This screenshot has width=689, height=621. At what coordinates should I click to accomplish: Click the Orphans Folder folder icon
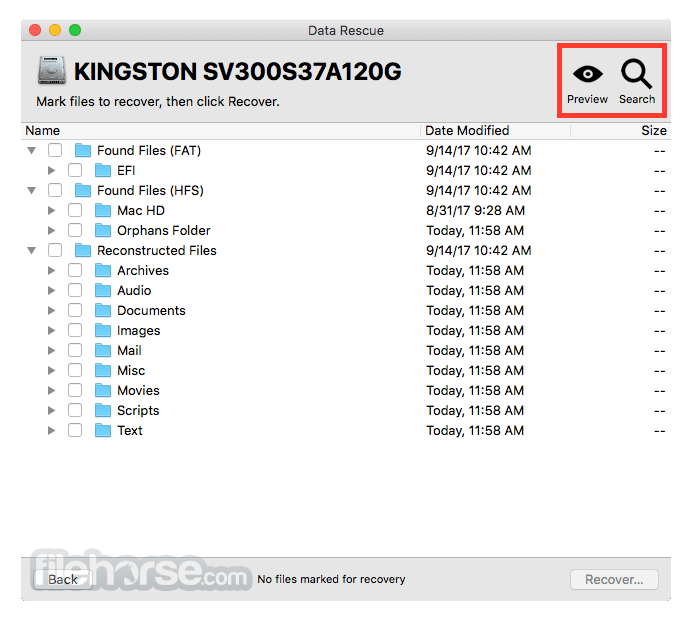103,230
